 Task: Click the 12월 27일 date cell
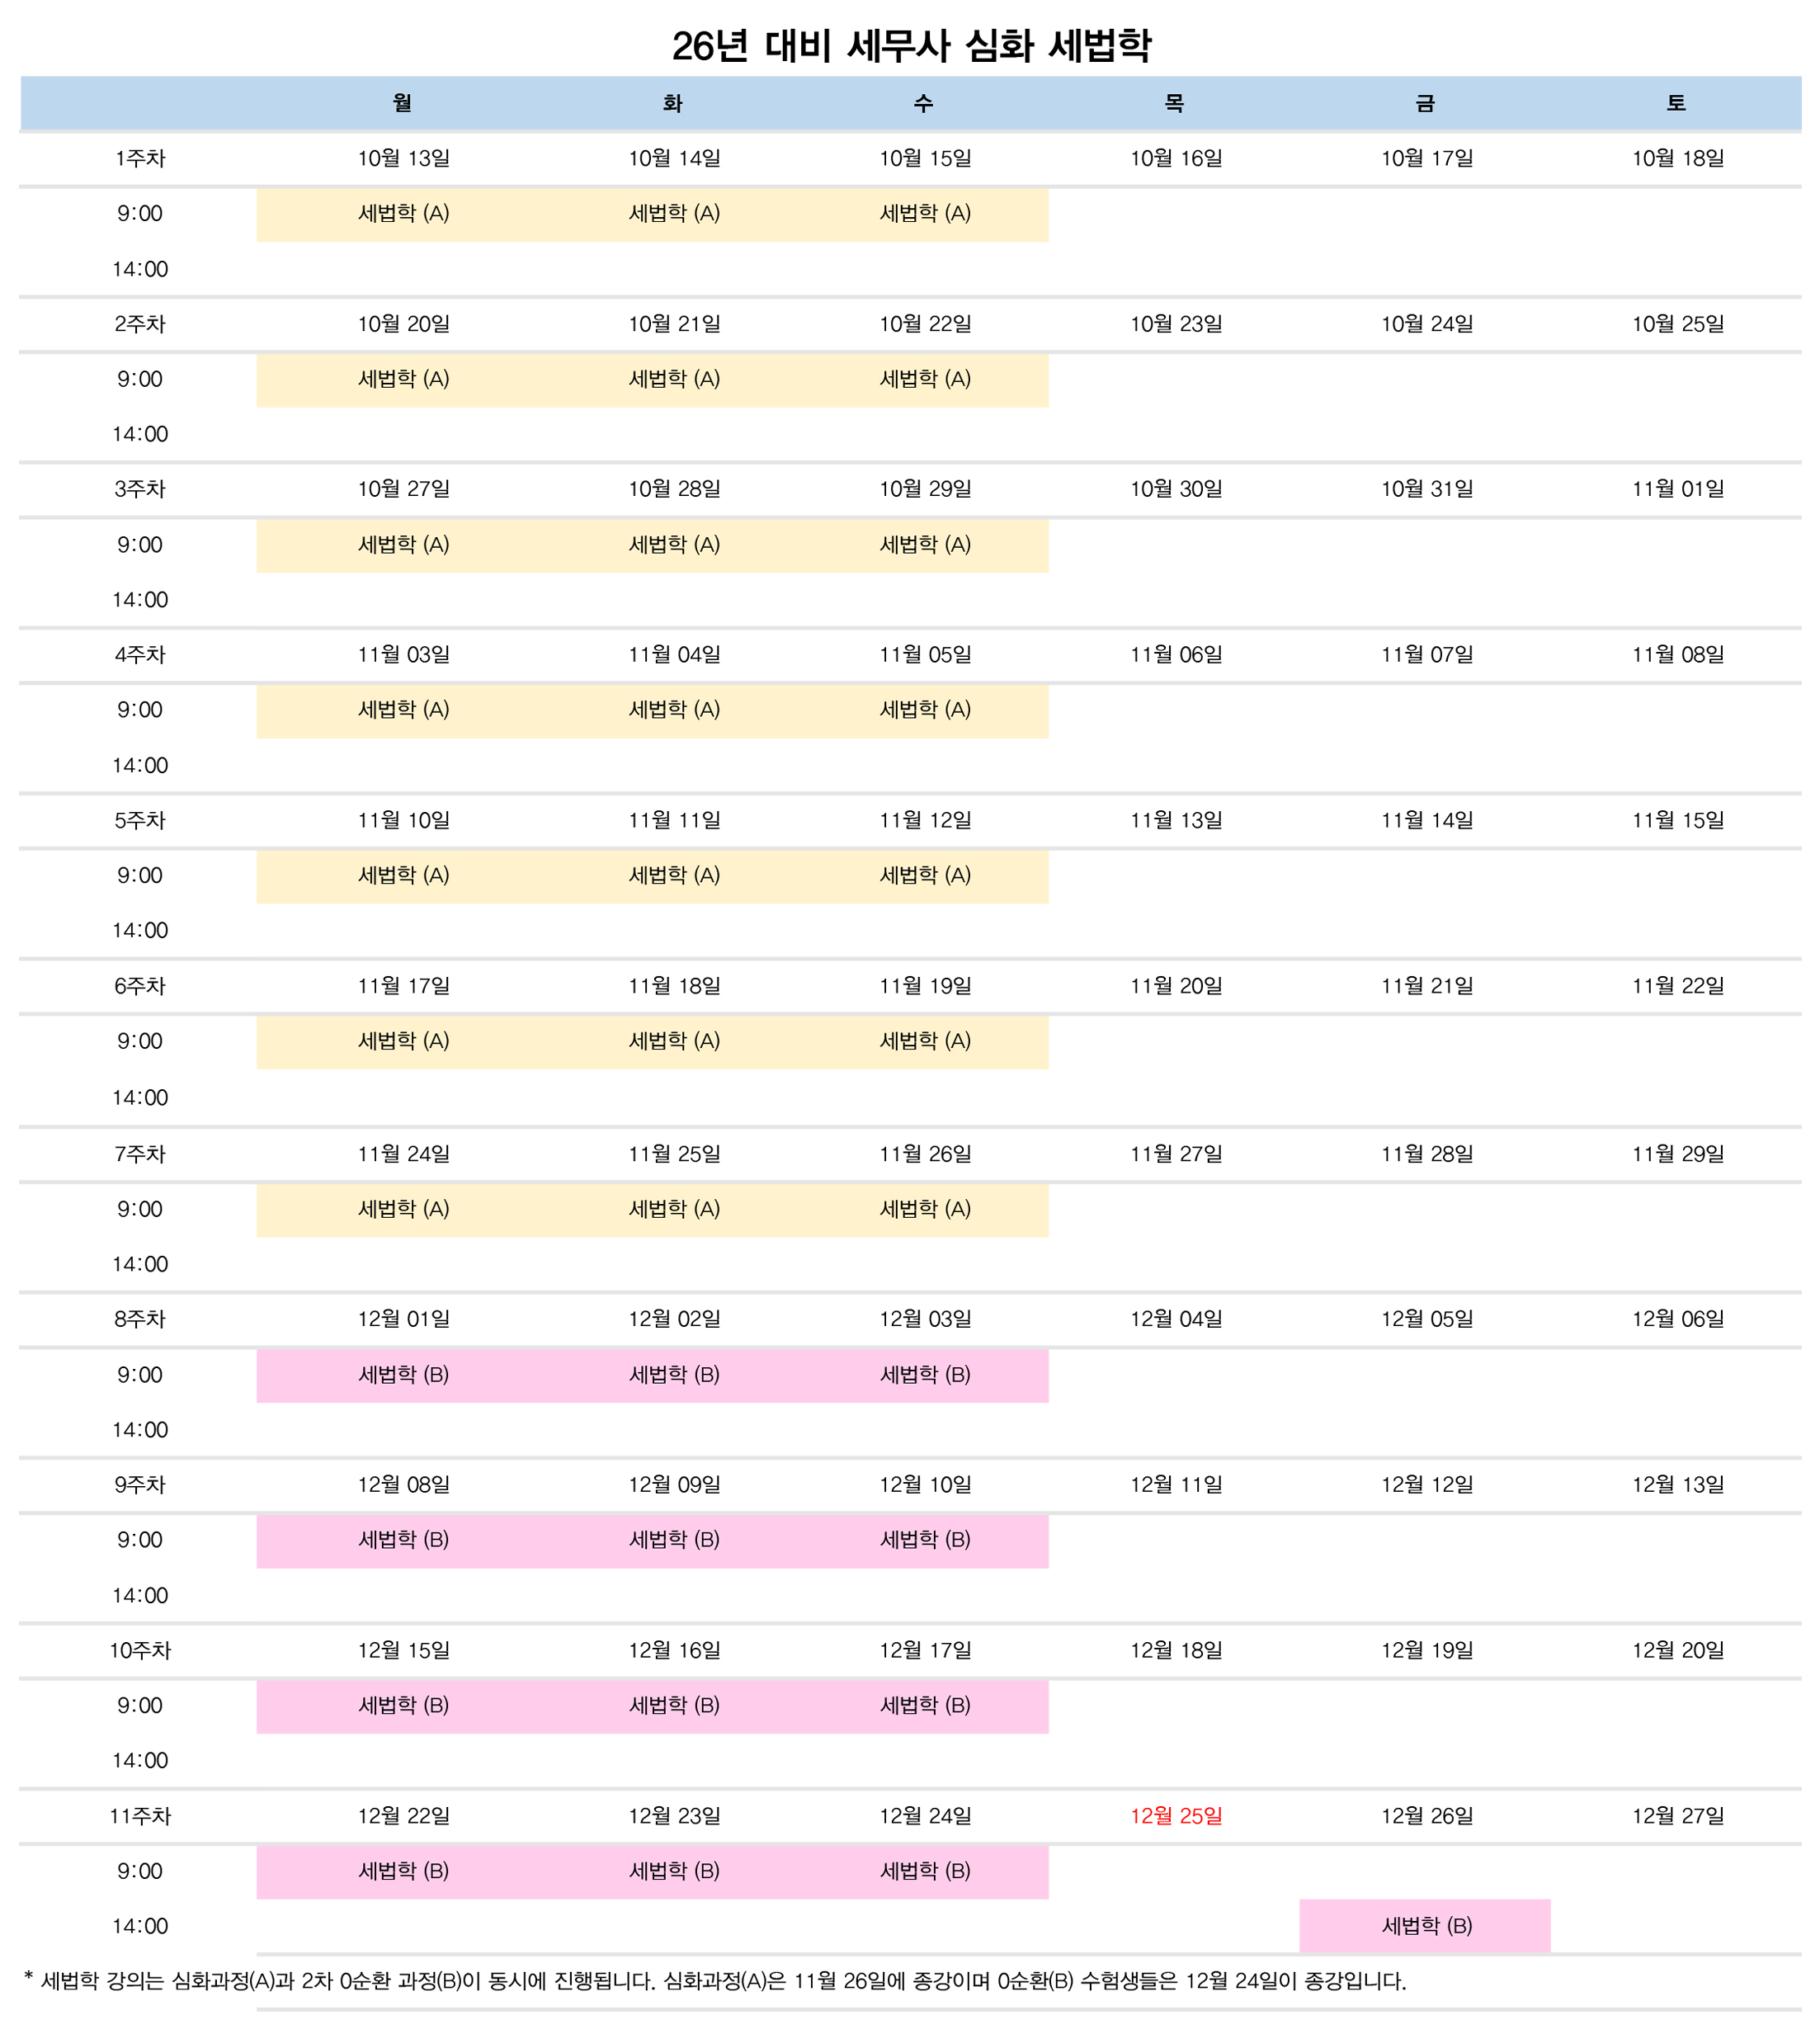coord(1677,1816)
